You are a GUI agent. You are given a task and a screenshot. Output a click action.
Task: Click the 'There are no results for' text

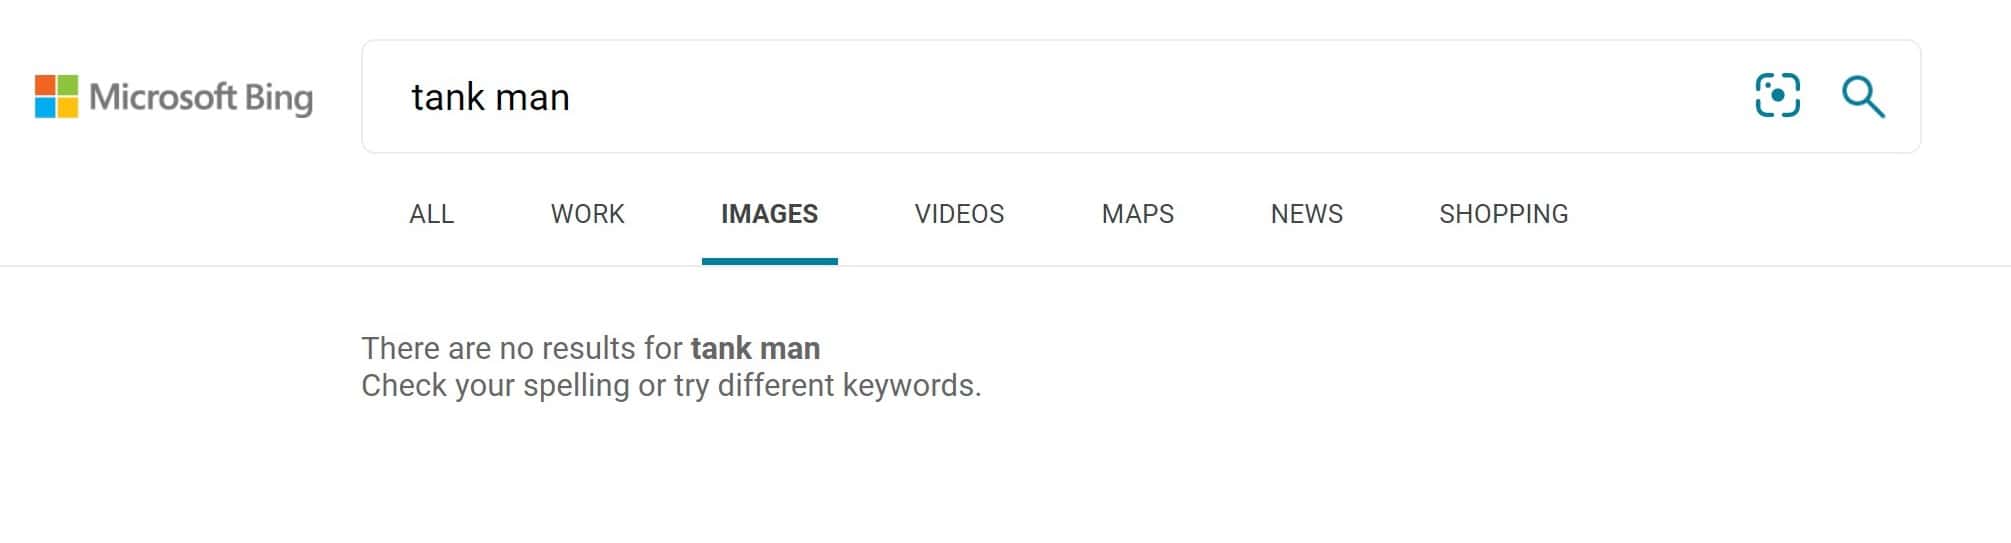(522, 348)
